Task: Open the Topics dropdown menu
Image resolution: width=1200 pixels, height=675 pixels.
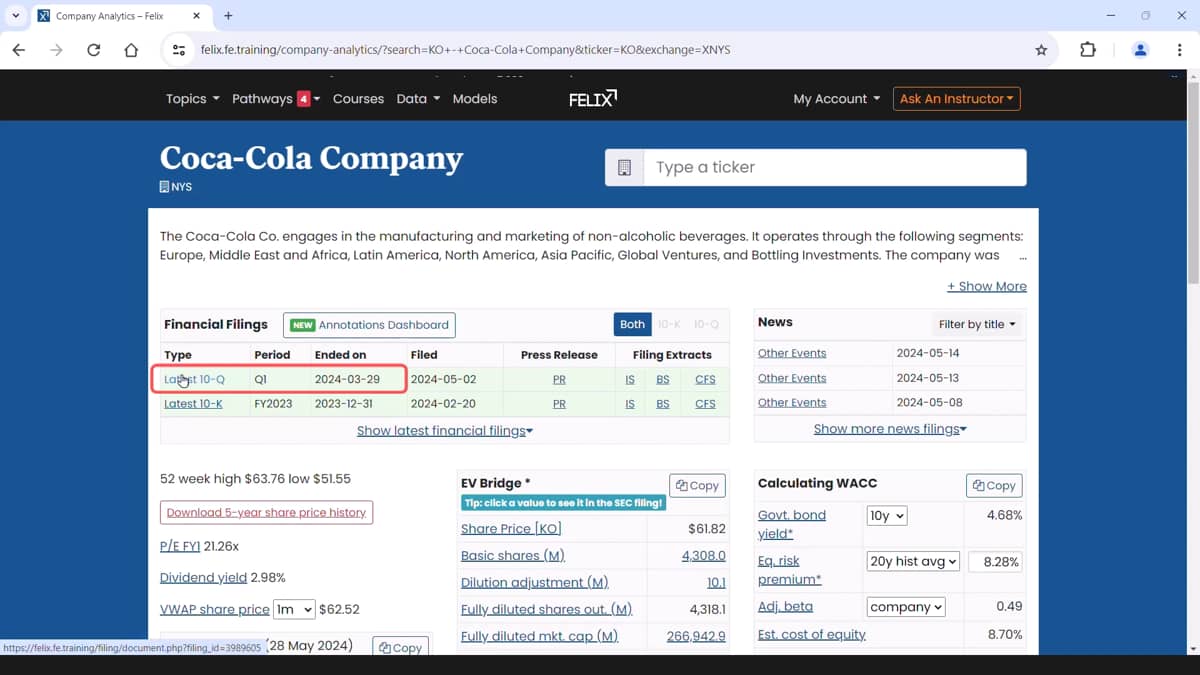Action: [x=192, y=99]
